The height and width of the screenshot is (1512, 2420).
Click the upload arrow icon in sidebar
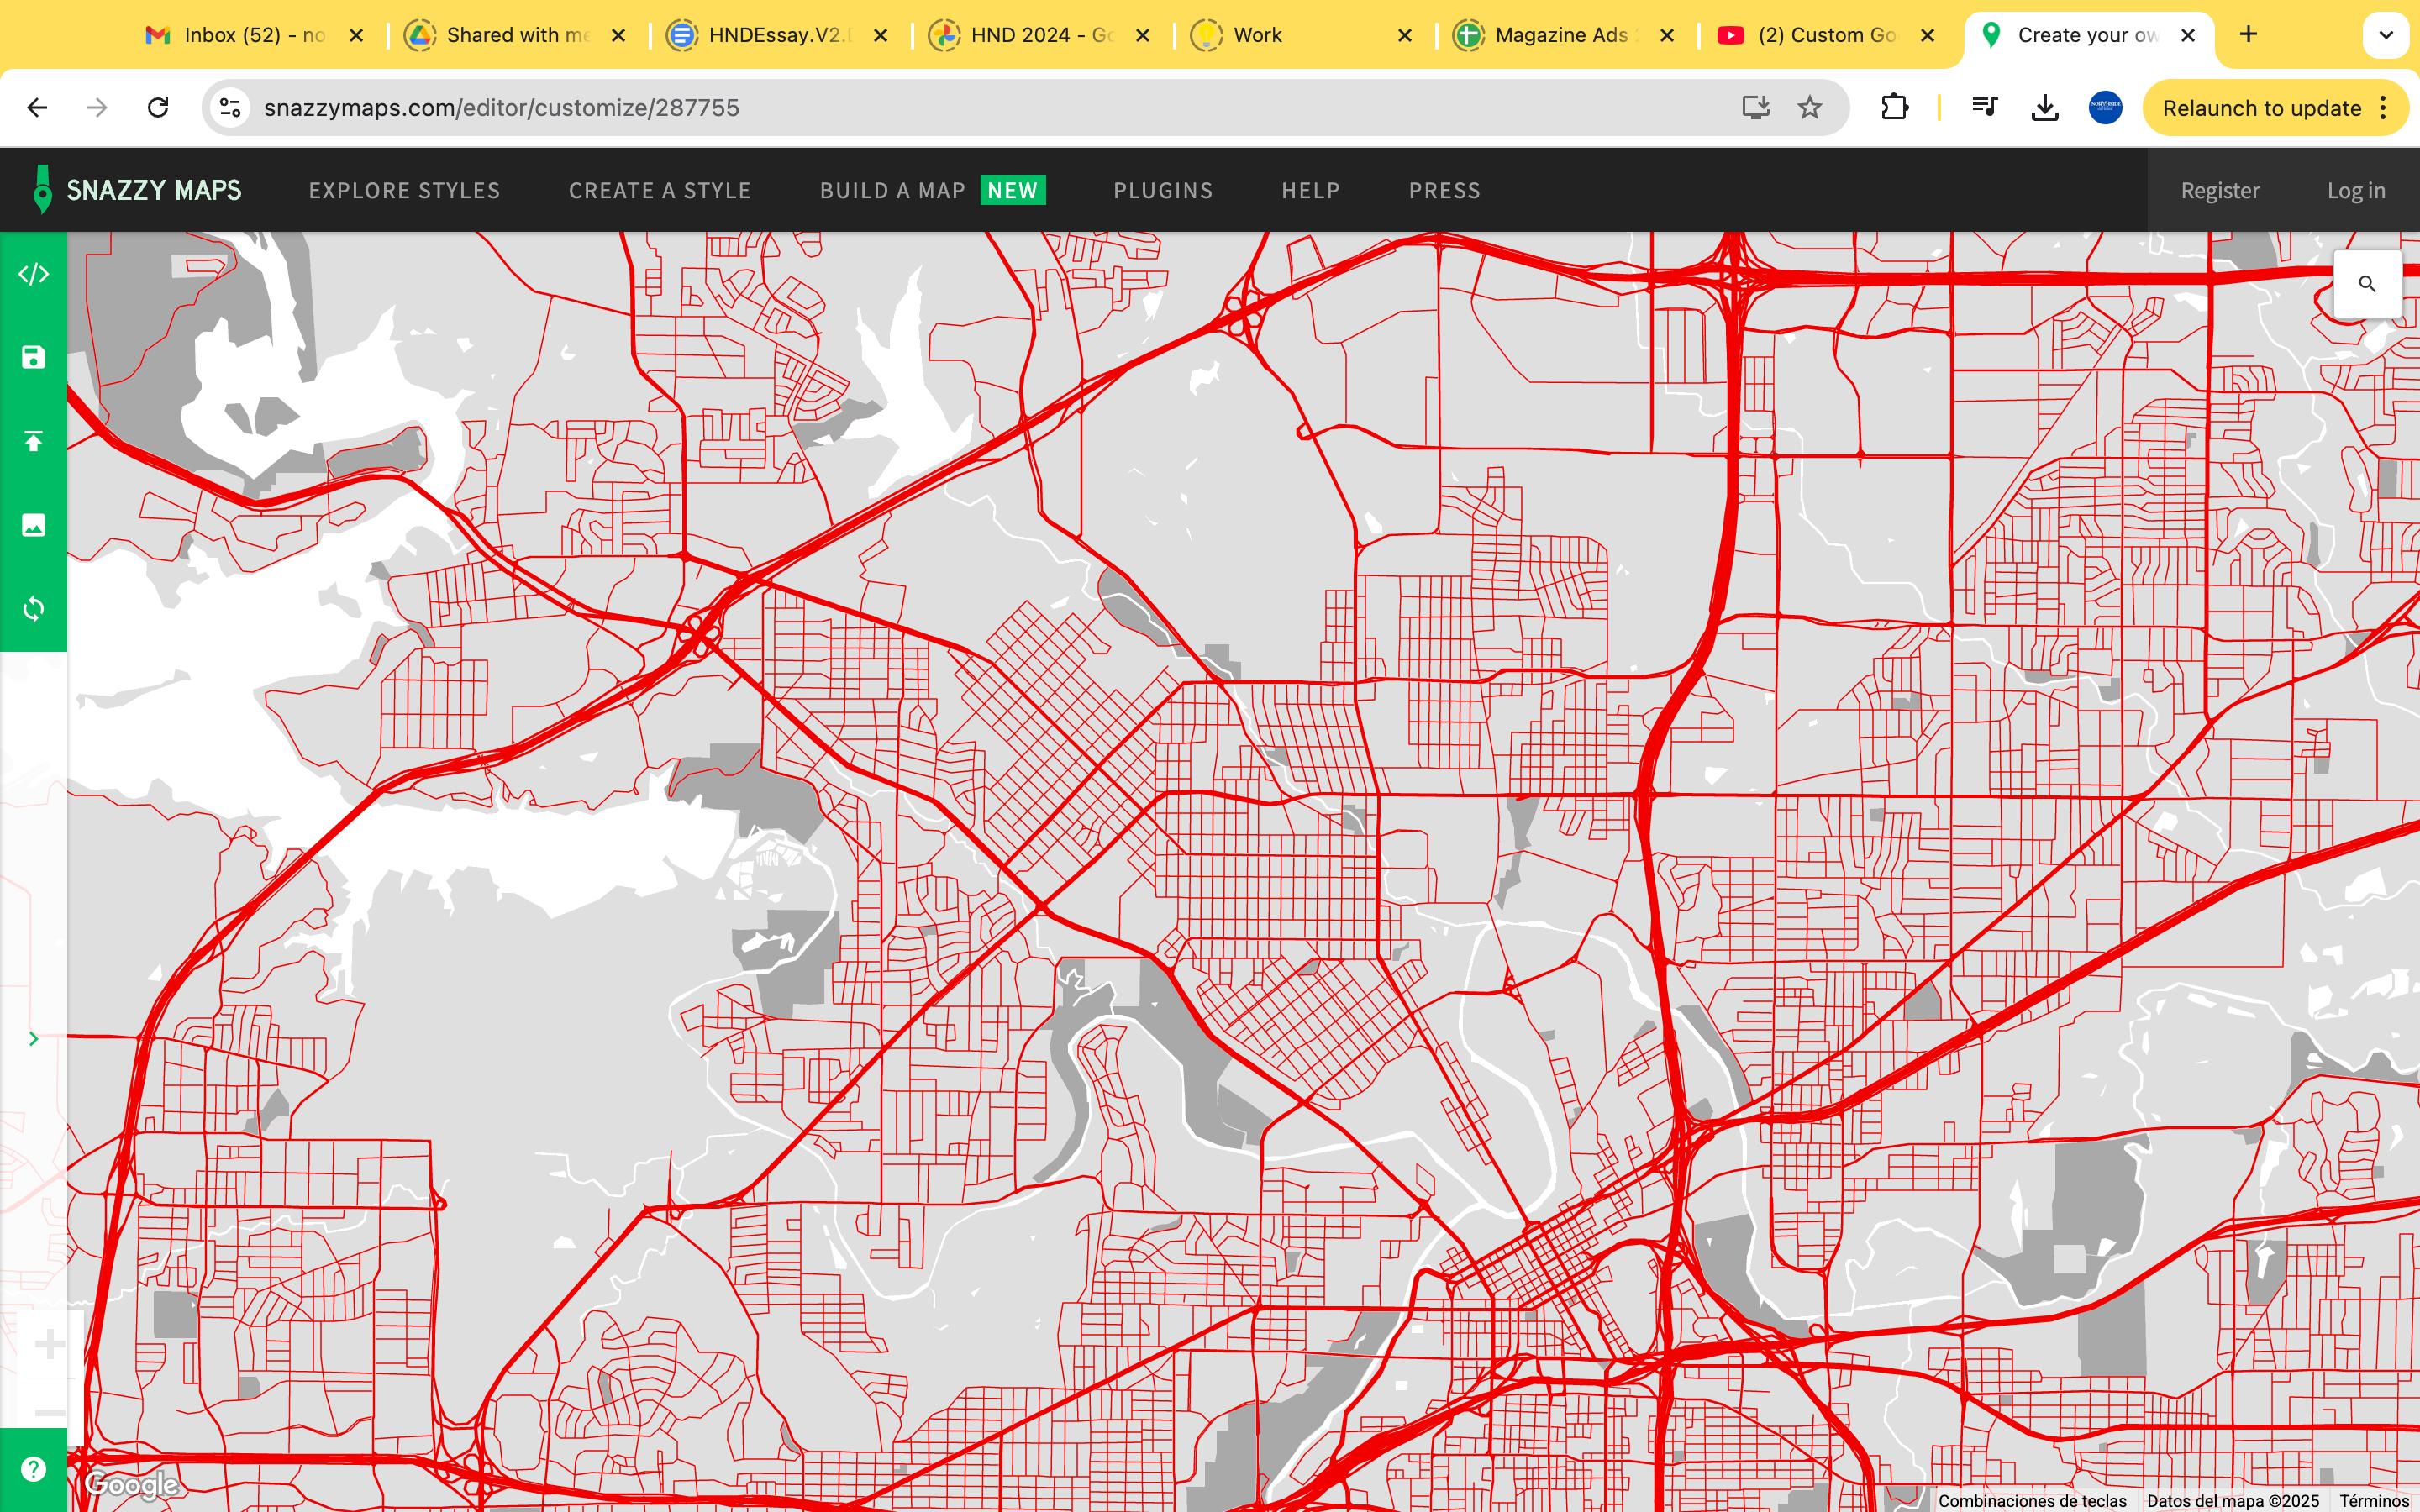[x=33, y=441]
